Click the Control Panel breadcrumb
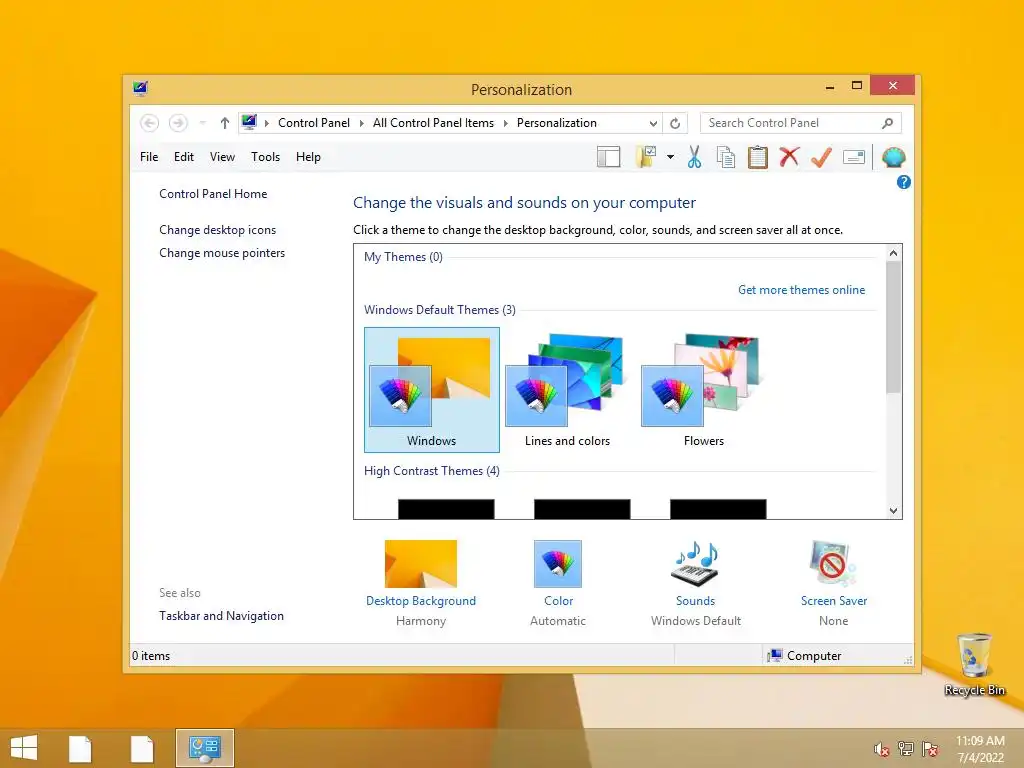Screen dimensions: 1024x768 313,123
